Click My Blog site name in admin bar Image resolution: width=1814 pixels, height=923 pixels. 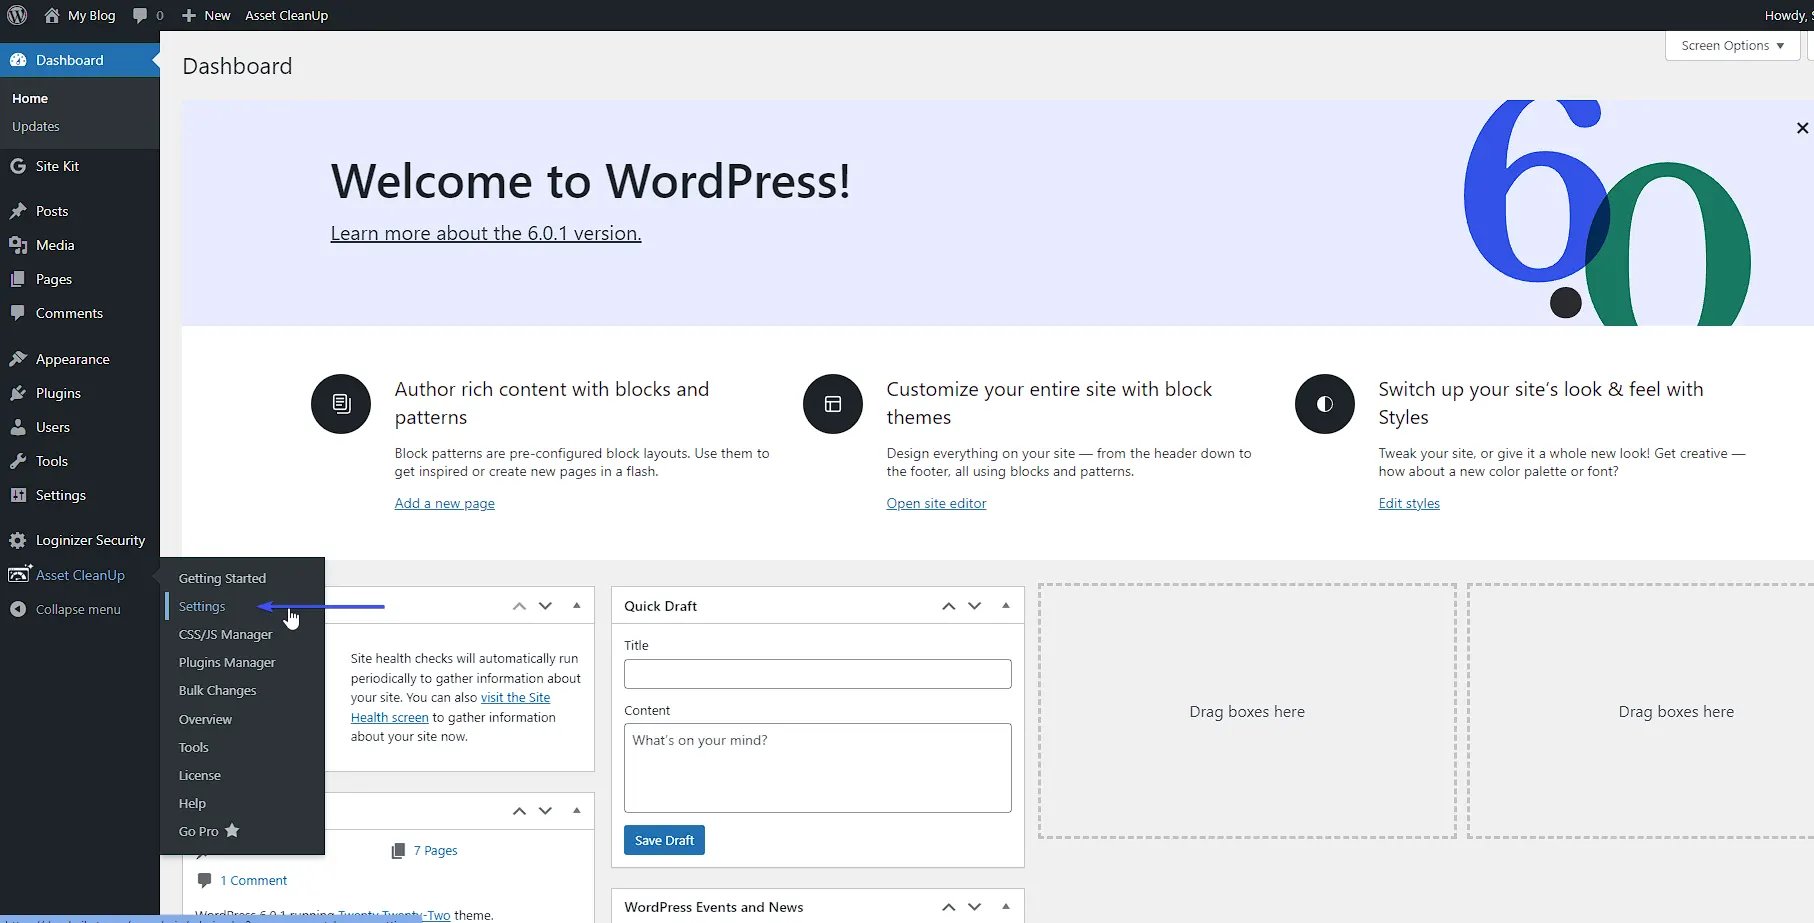[x=91, y=15]
